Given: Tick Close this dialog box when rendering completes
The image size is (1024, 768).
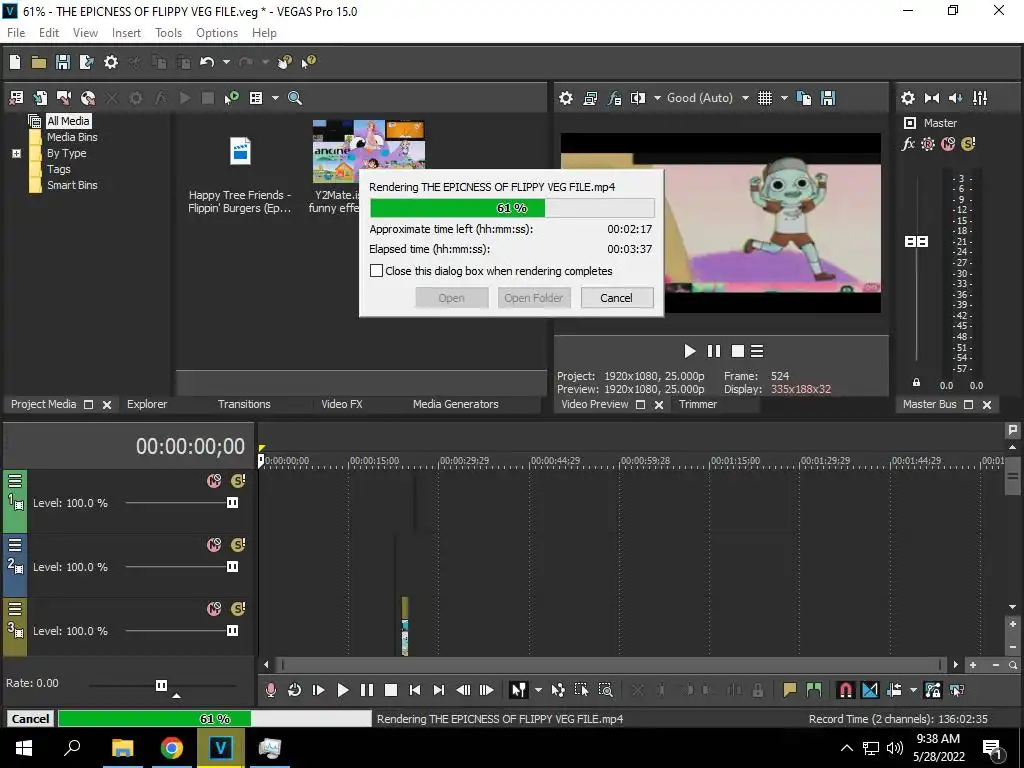Looking at the screenshot, I should [376, 270].
